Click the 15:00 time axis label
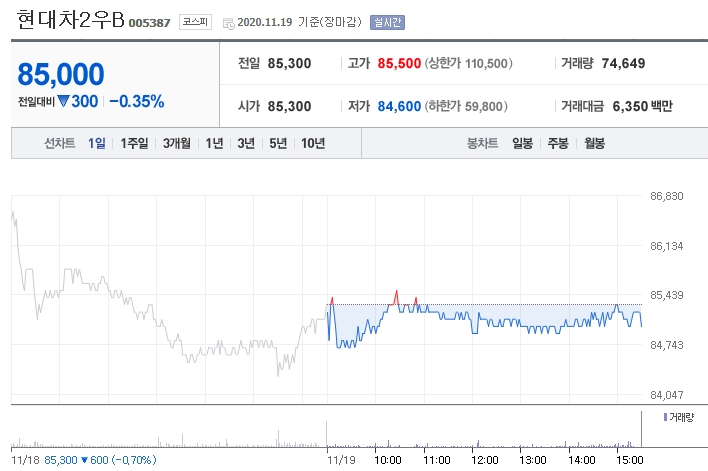This screenshot has height=471, width=708. coord(629,460)
